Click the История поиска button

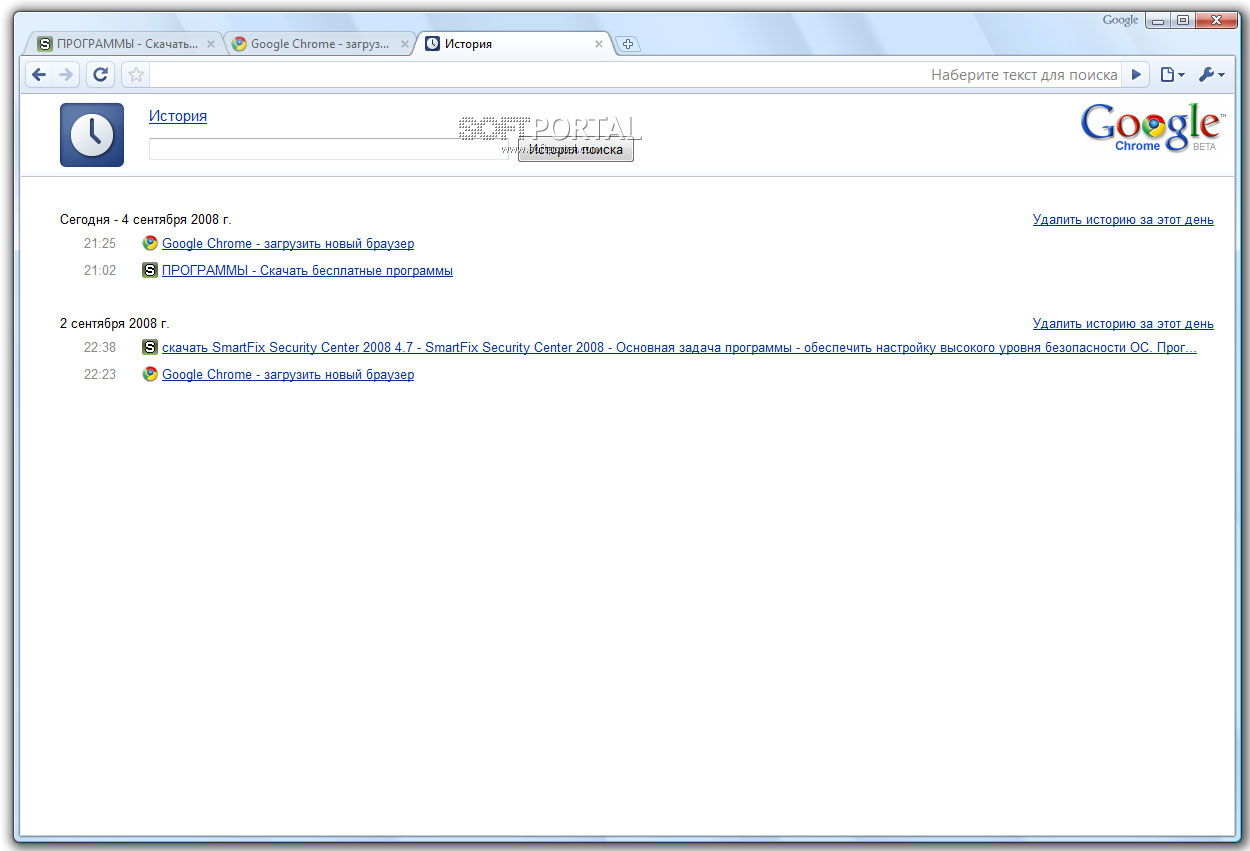(576, 149)
